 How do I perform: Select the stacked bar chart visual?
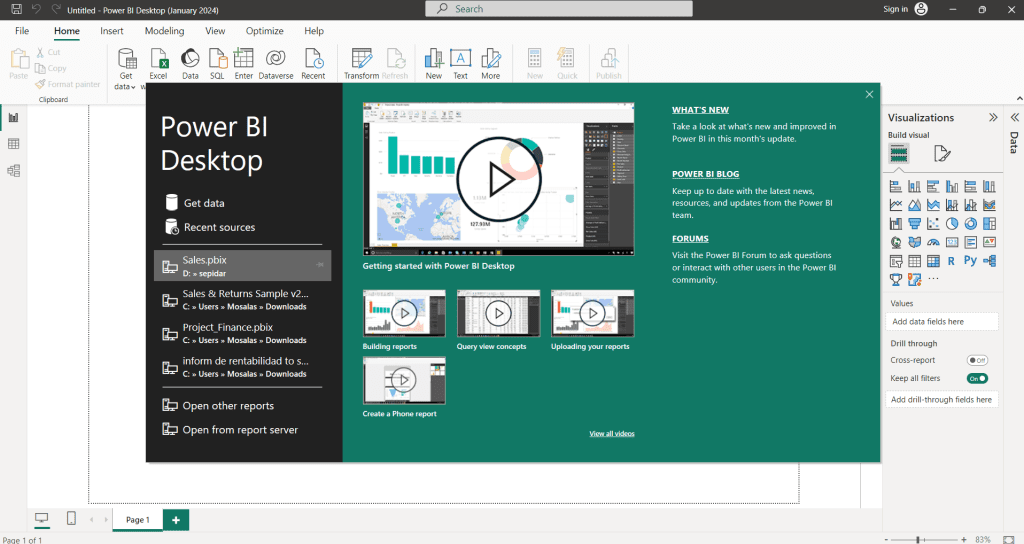click(x=896, y=187)
